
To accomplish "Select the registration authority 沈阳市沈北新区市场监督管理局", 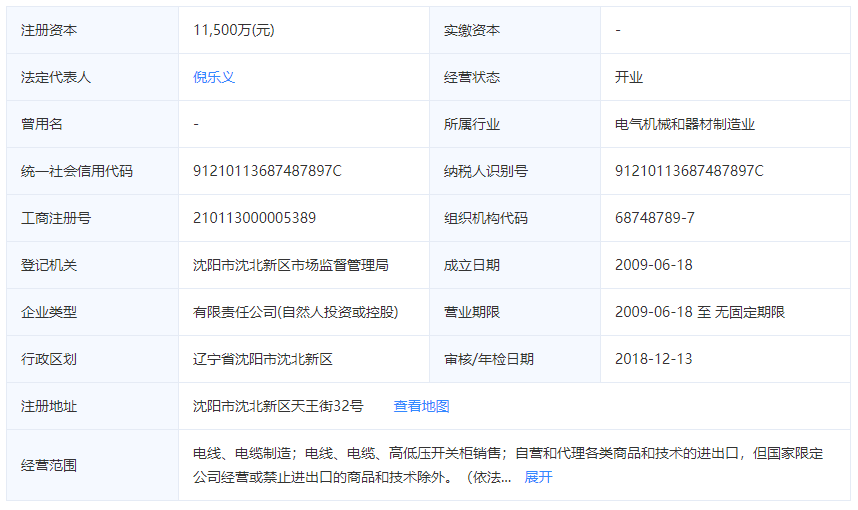I will tap(290, 265).
